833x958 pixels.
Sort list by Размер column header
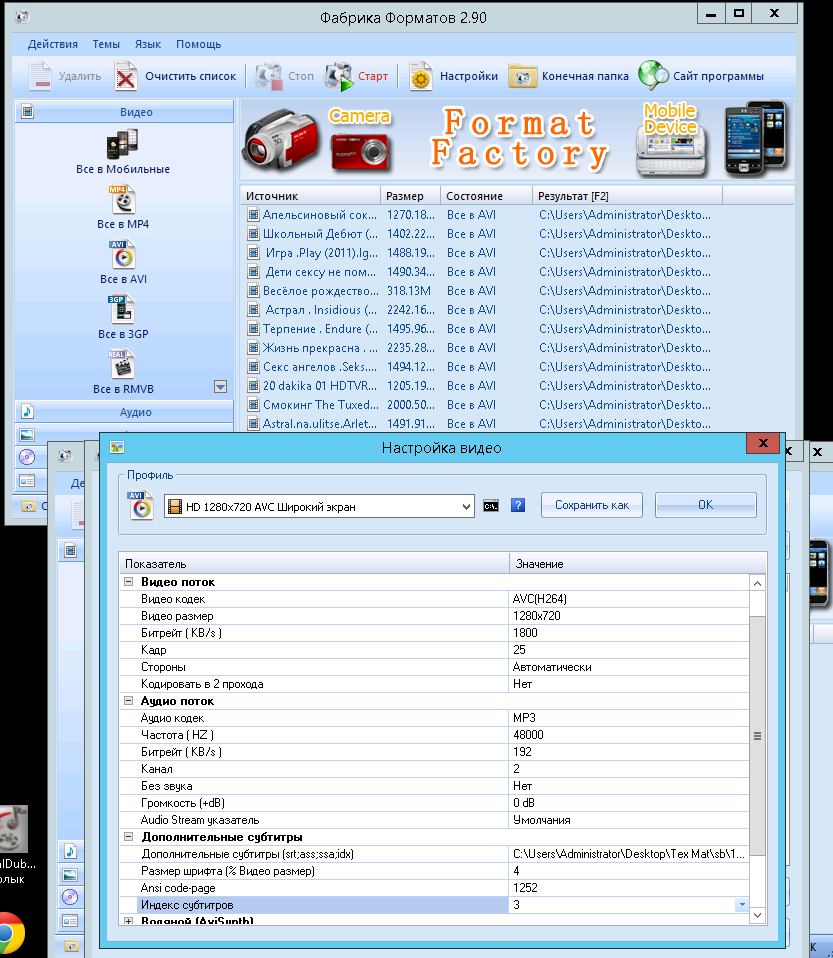411,196
